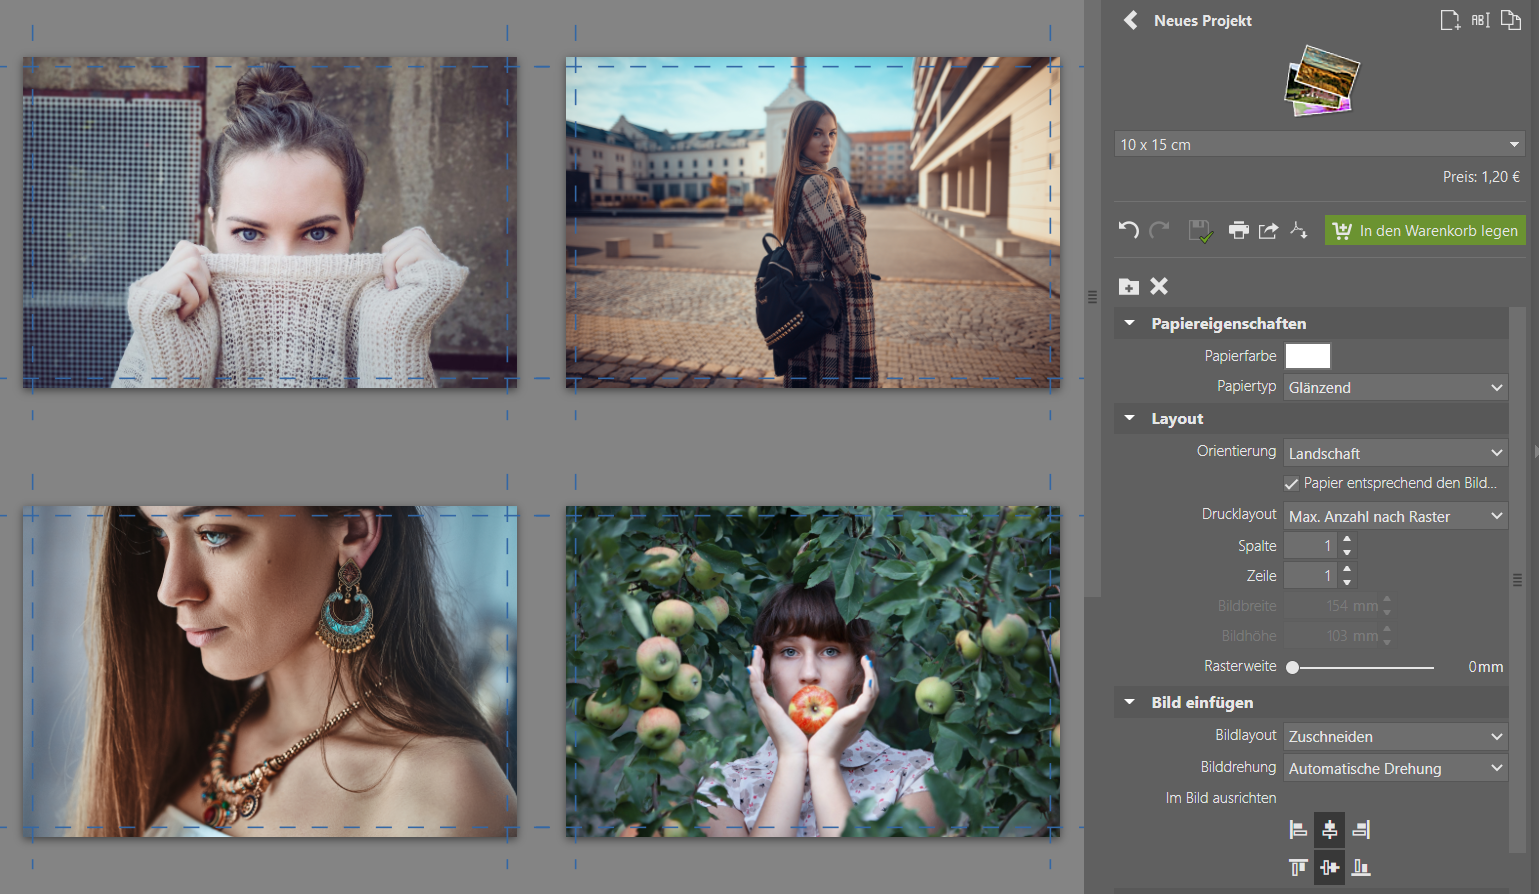Open the Papiertyp 'Glänzend' dropdown
The image size is (1539, 894).
pos(1395,387)
